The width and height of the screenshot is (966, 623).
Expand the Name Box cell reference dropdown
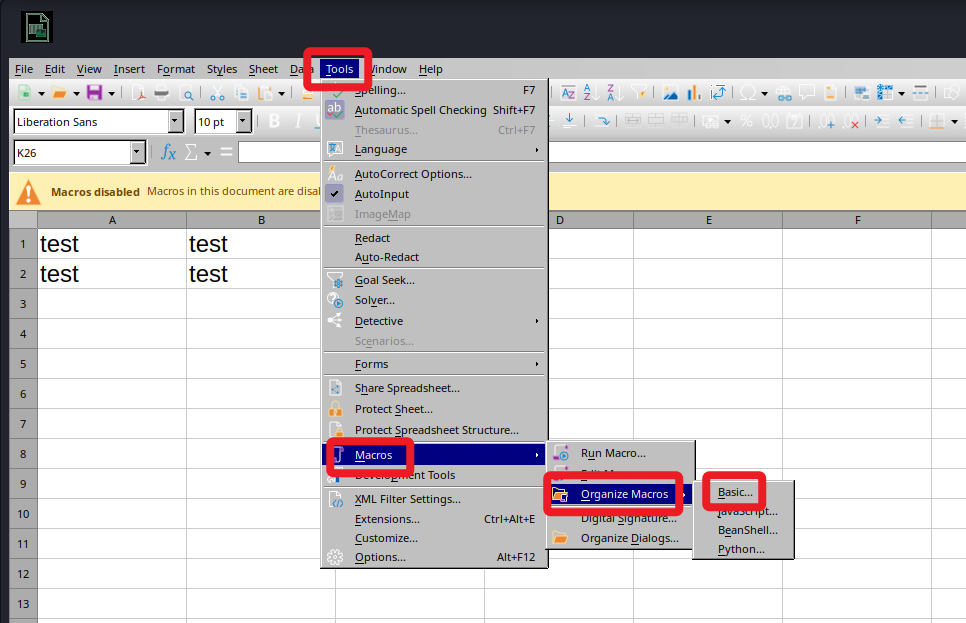pos(138,153)
